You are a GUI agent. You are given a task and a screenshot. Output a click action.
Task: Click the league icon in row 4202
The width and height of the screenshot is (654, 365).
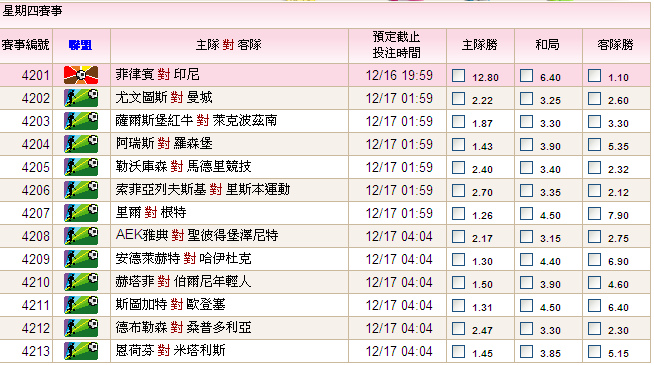(x=81, y=98)
